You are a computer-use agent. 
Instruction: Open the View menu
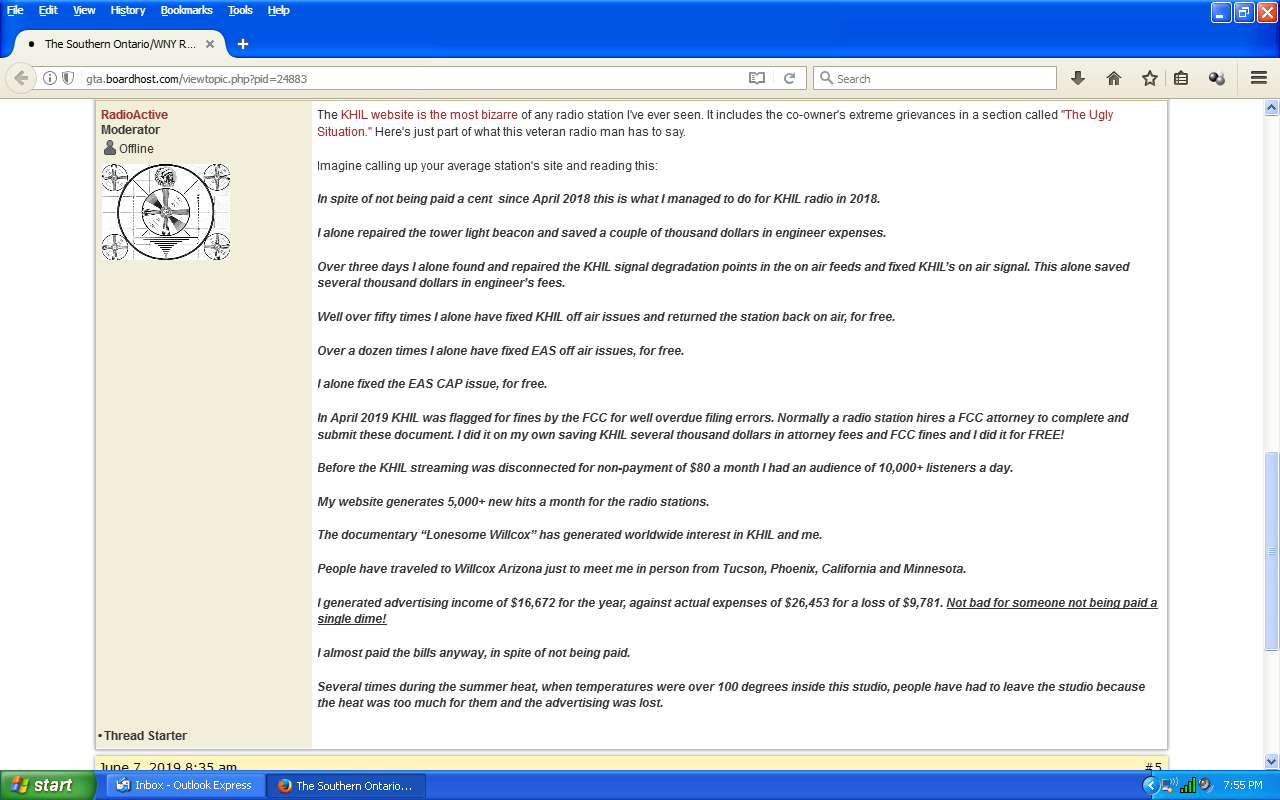pyautogui.click(x=84, y=10)
